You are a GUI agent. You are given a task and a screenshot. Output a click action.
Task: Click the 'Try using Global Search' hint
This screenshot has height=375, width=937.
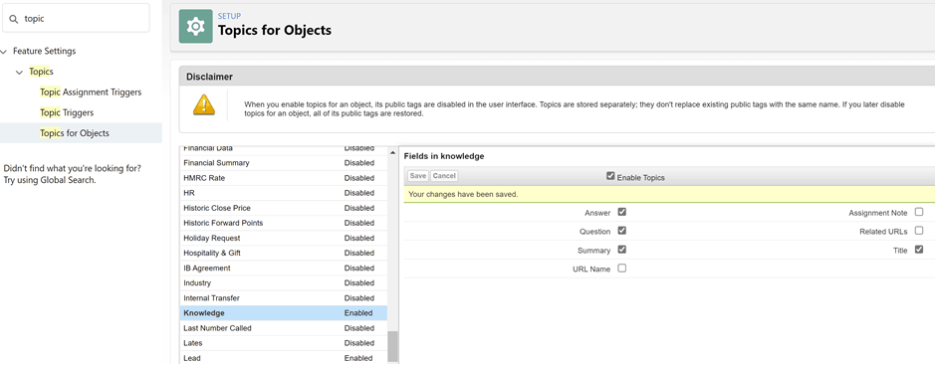point(50,180)
